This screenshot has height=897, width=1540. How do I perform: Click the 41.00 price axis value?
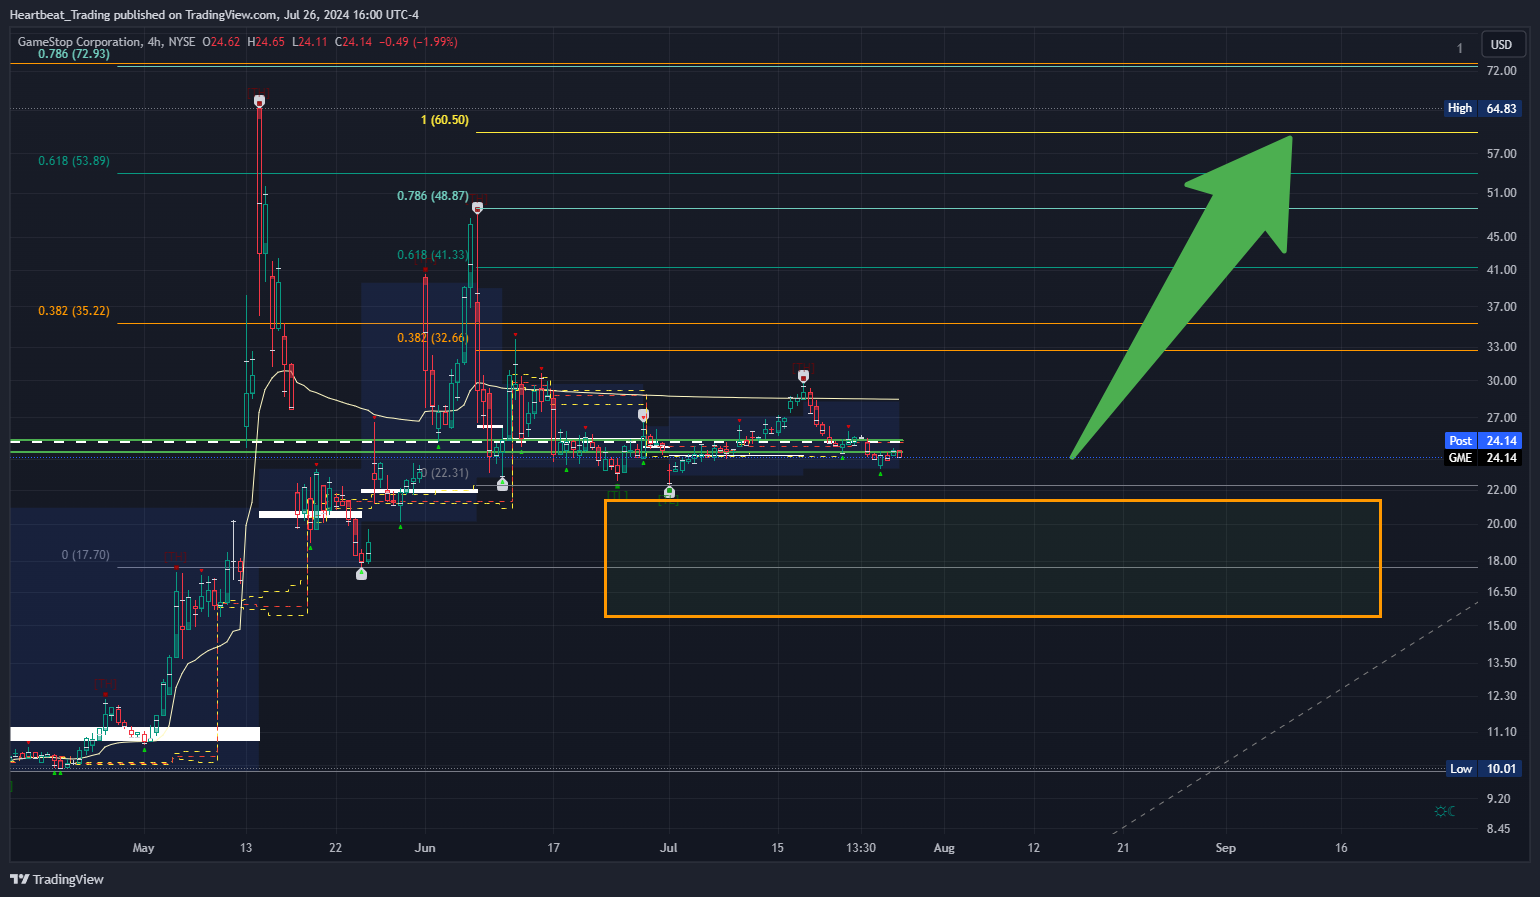[1502, 270]
